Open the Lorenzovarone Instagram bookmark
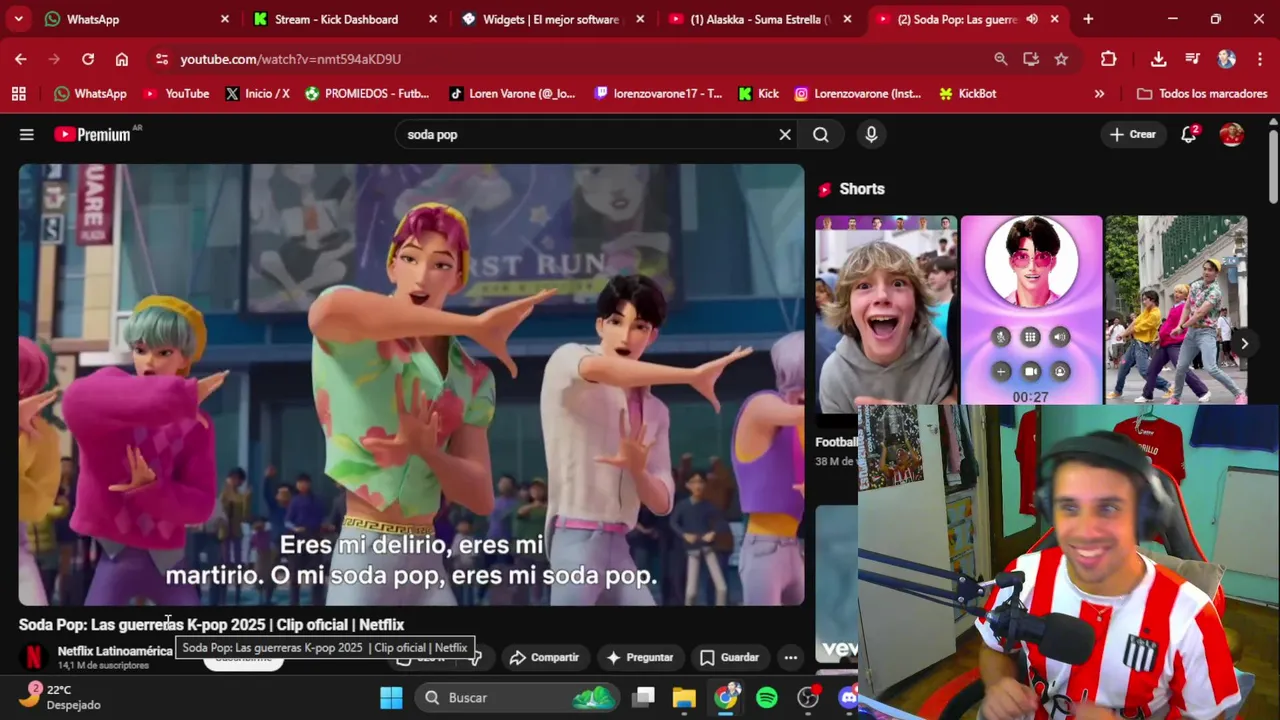This screenshot has width=1280, height=720. 858,93
